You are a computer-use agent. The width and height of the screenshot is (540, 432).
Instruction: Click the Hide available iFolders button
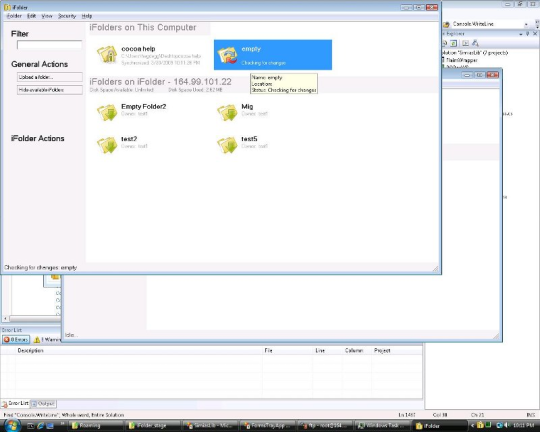[x=50, y=90]
